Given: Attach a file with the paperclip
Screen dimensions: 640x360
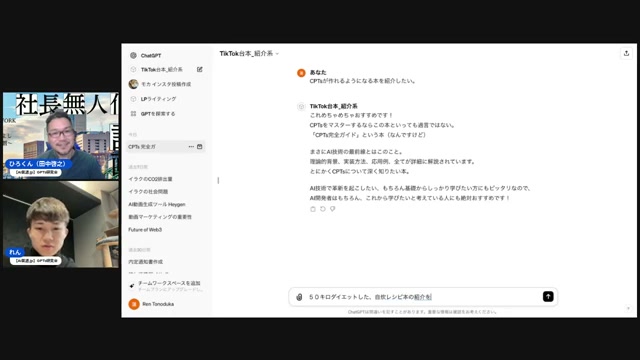Looking at the screenshot, I should pyautogui.click(x=299, y=297).
